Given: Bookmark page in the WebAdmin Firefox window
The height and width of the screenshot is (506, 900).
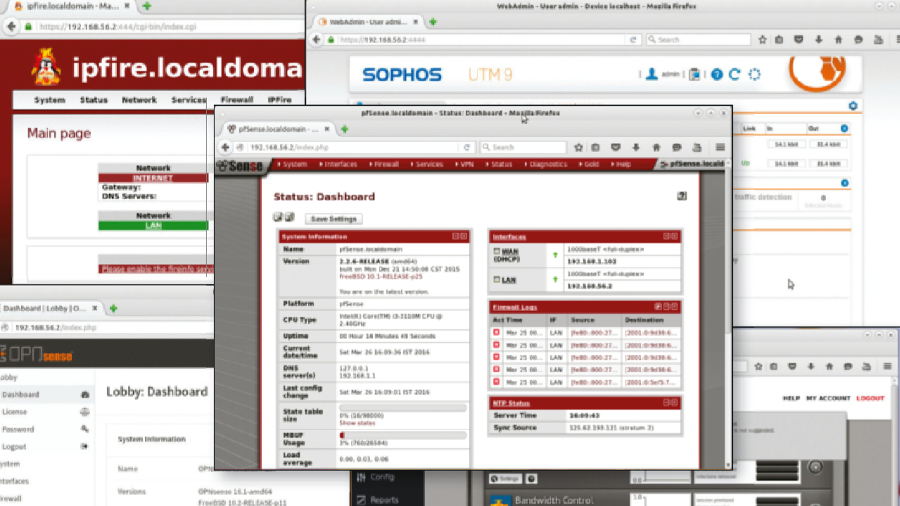Looking at the screenshot, I should coord(762,40).
